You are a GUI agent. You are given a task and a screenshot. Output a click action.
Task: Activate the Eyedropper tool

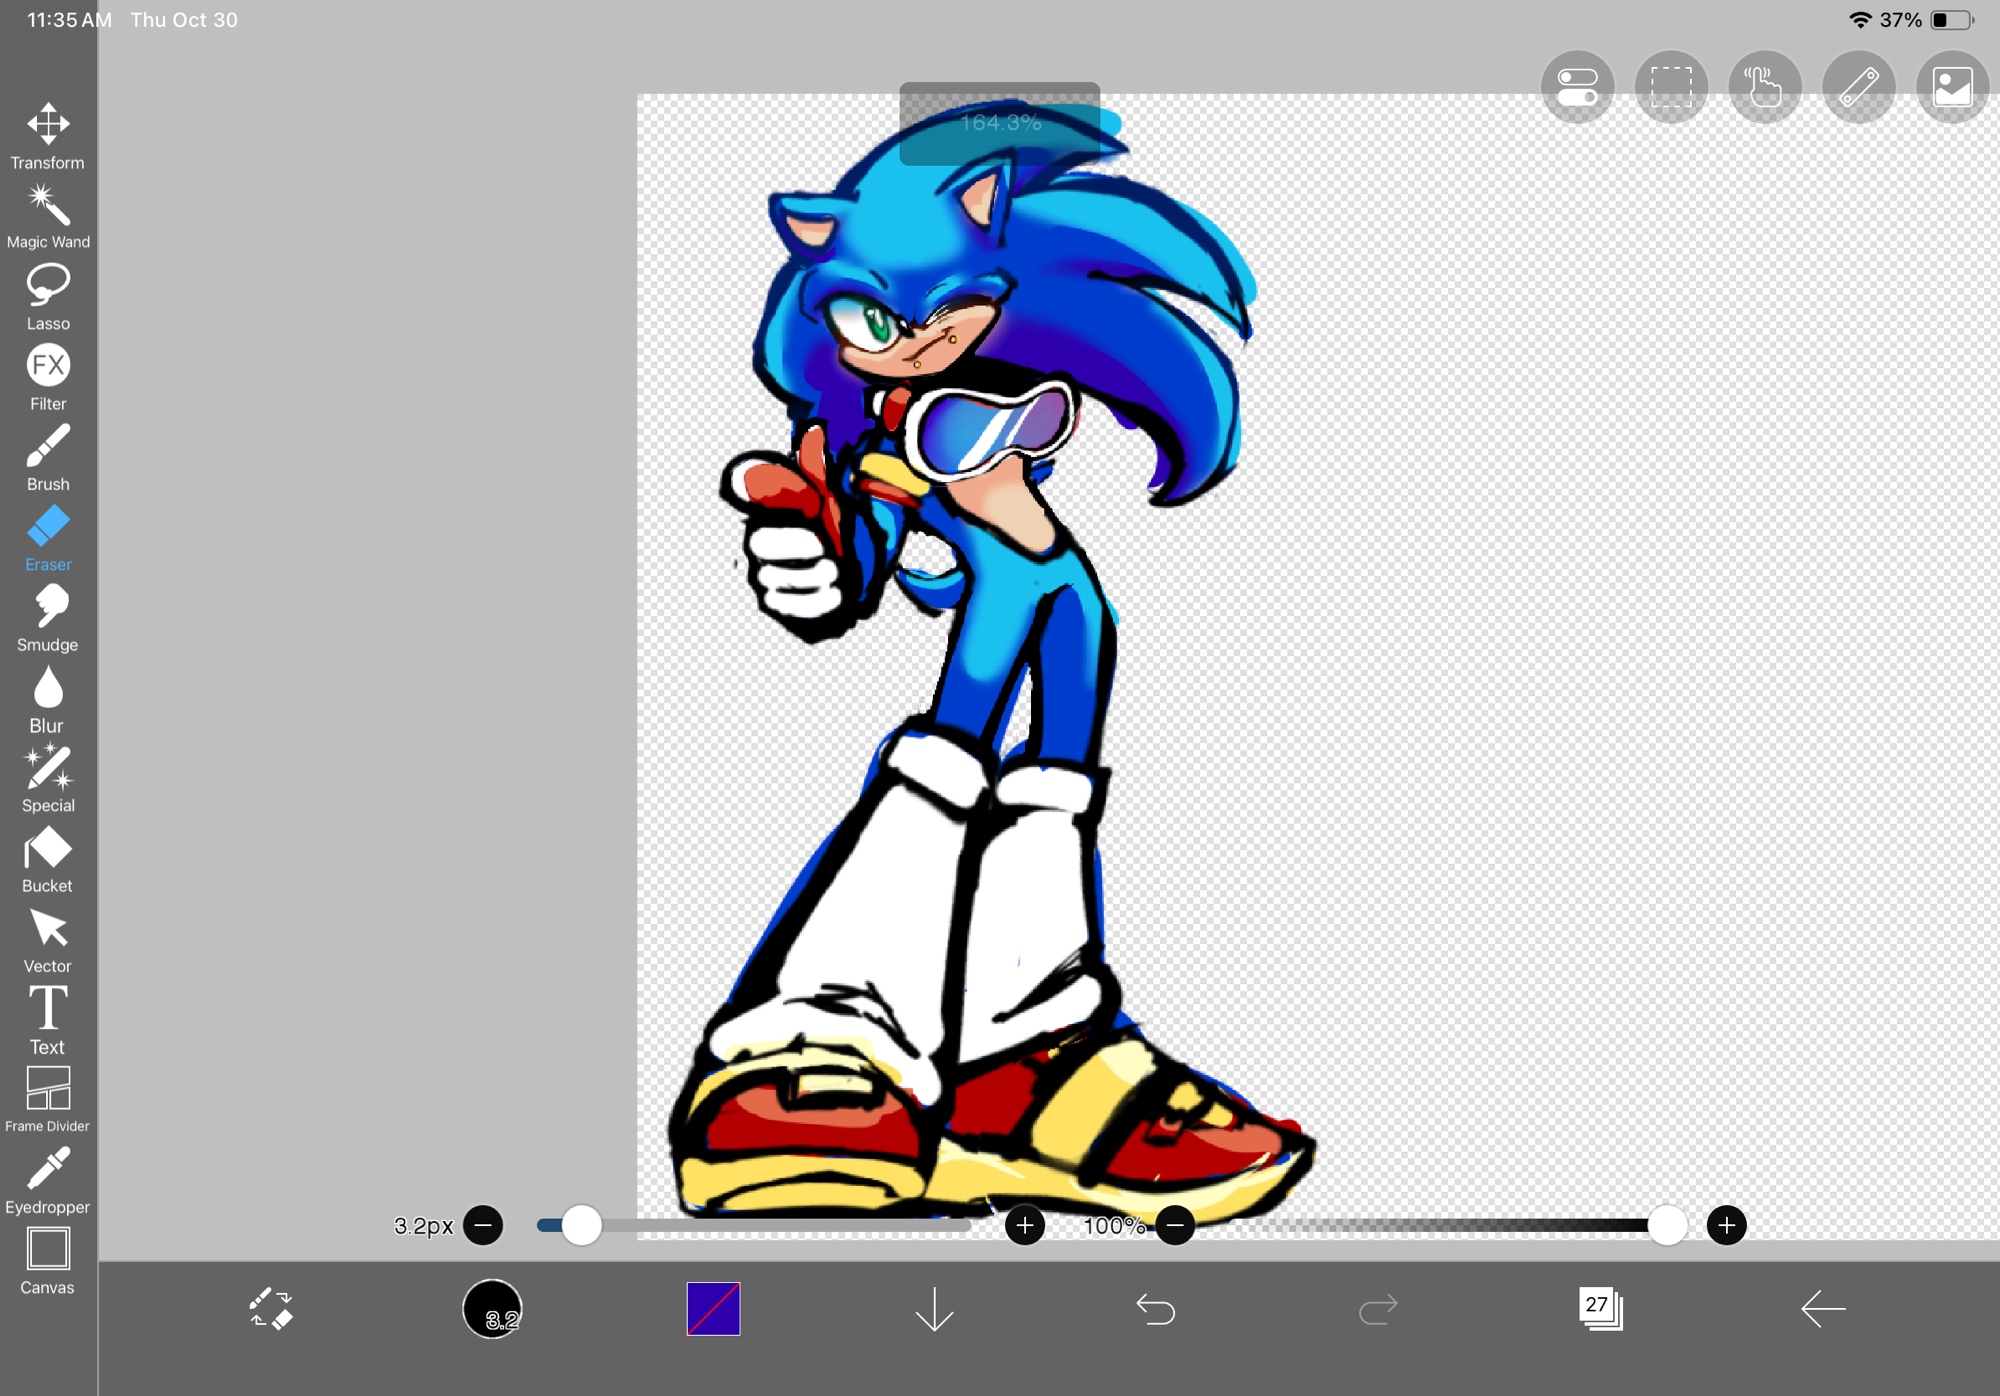pos(48,1180)
